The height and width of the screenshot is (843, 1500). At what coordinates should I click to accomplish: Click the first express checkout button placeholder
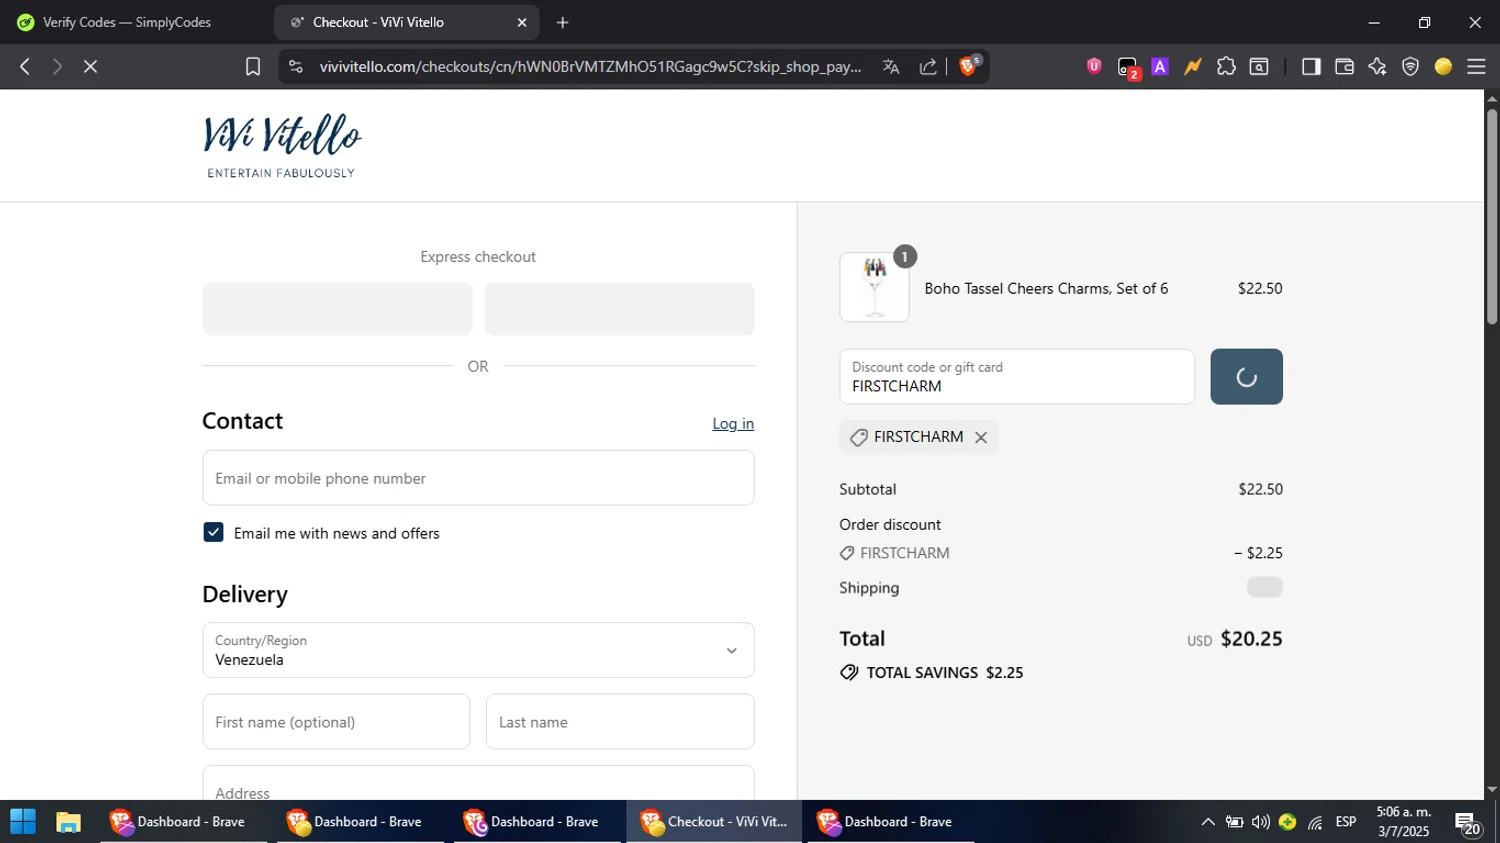point(337,309)
